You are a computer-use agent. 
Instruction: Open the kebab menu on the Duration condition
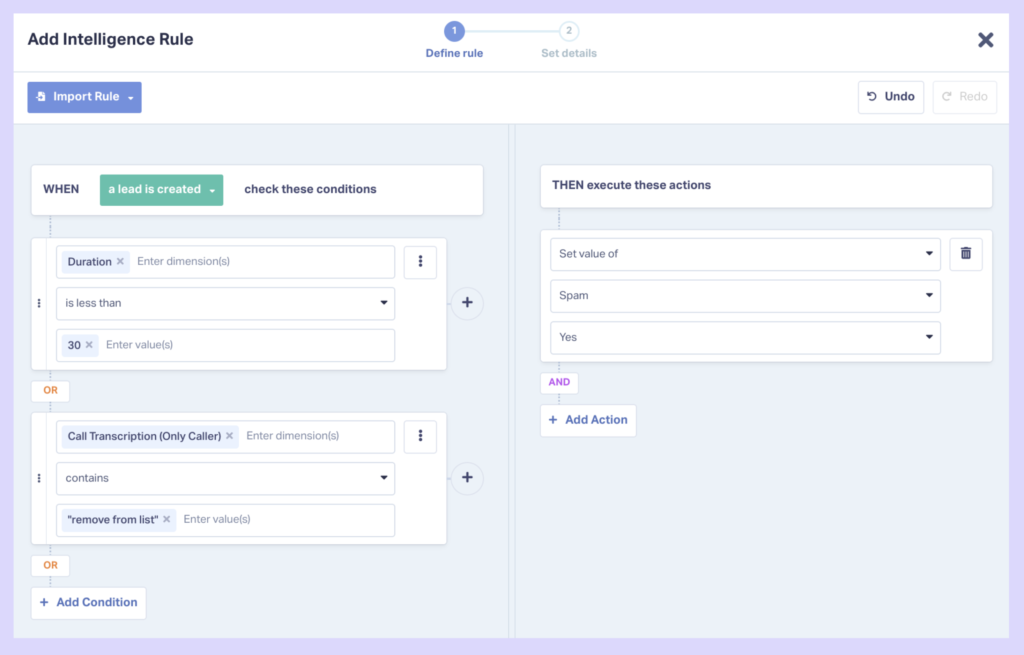coord(420,262)
